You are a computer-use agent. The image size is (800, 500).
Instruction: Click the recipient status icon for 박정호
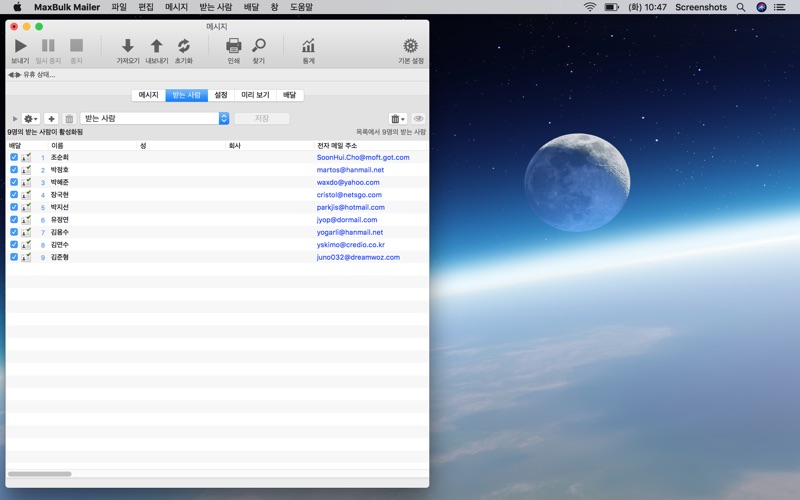[26, 169]
